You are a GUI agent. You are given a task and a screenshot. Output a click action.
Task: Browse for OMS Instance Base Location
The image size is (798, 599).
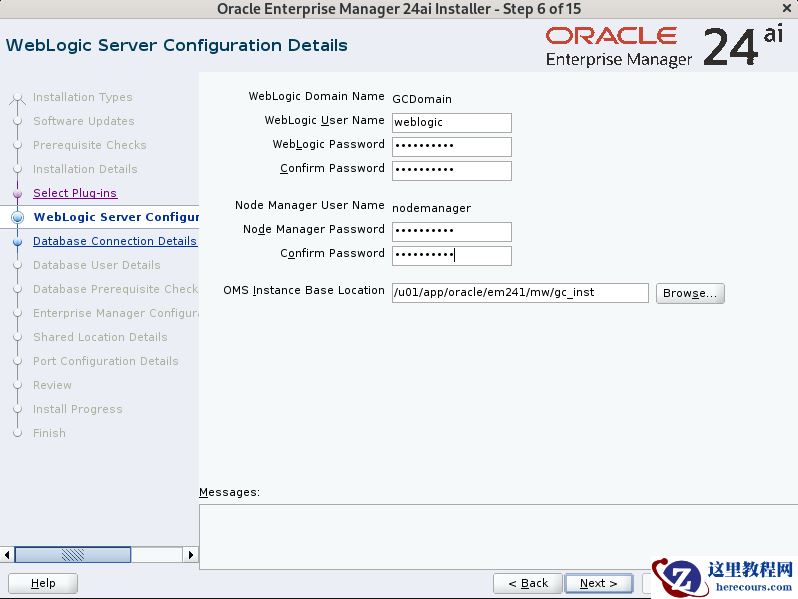click(x=690, y=293)
